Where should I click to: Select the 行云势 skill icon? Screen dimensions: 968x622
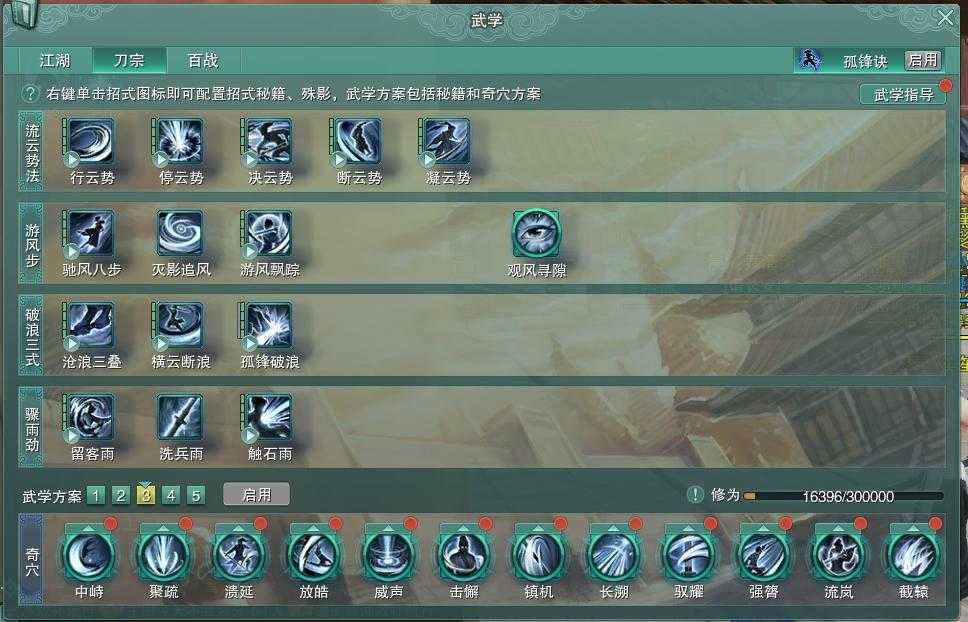91,141
